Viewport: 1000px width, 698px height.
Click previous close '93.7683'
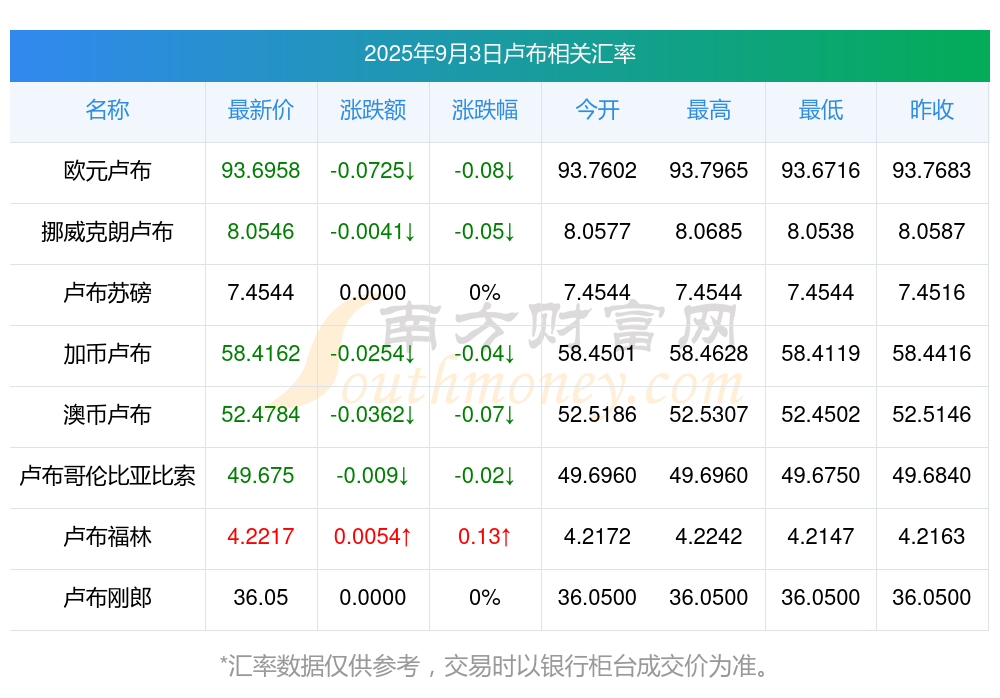[932, 170]
